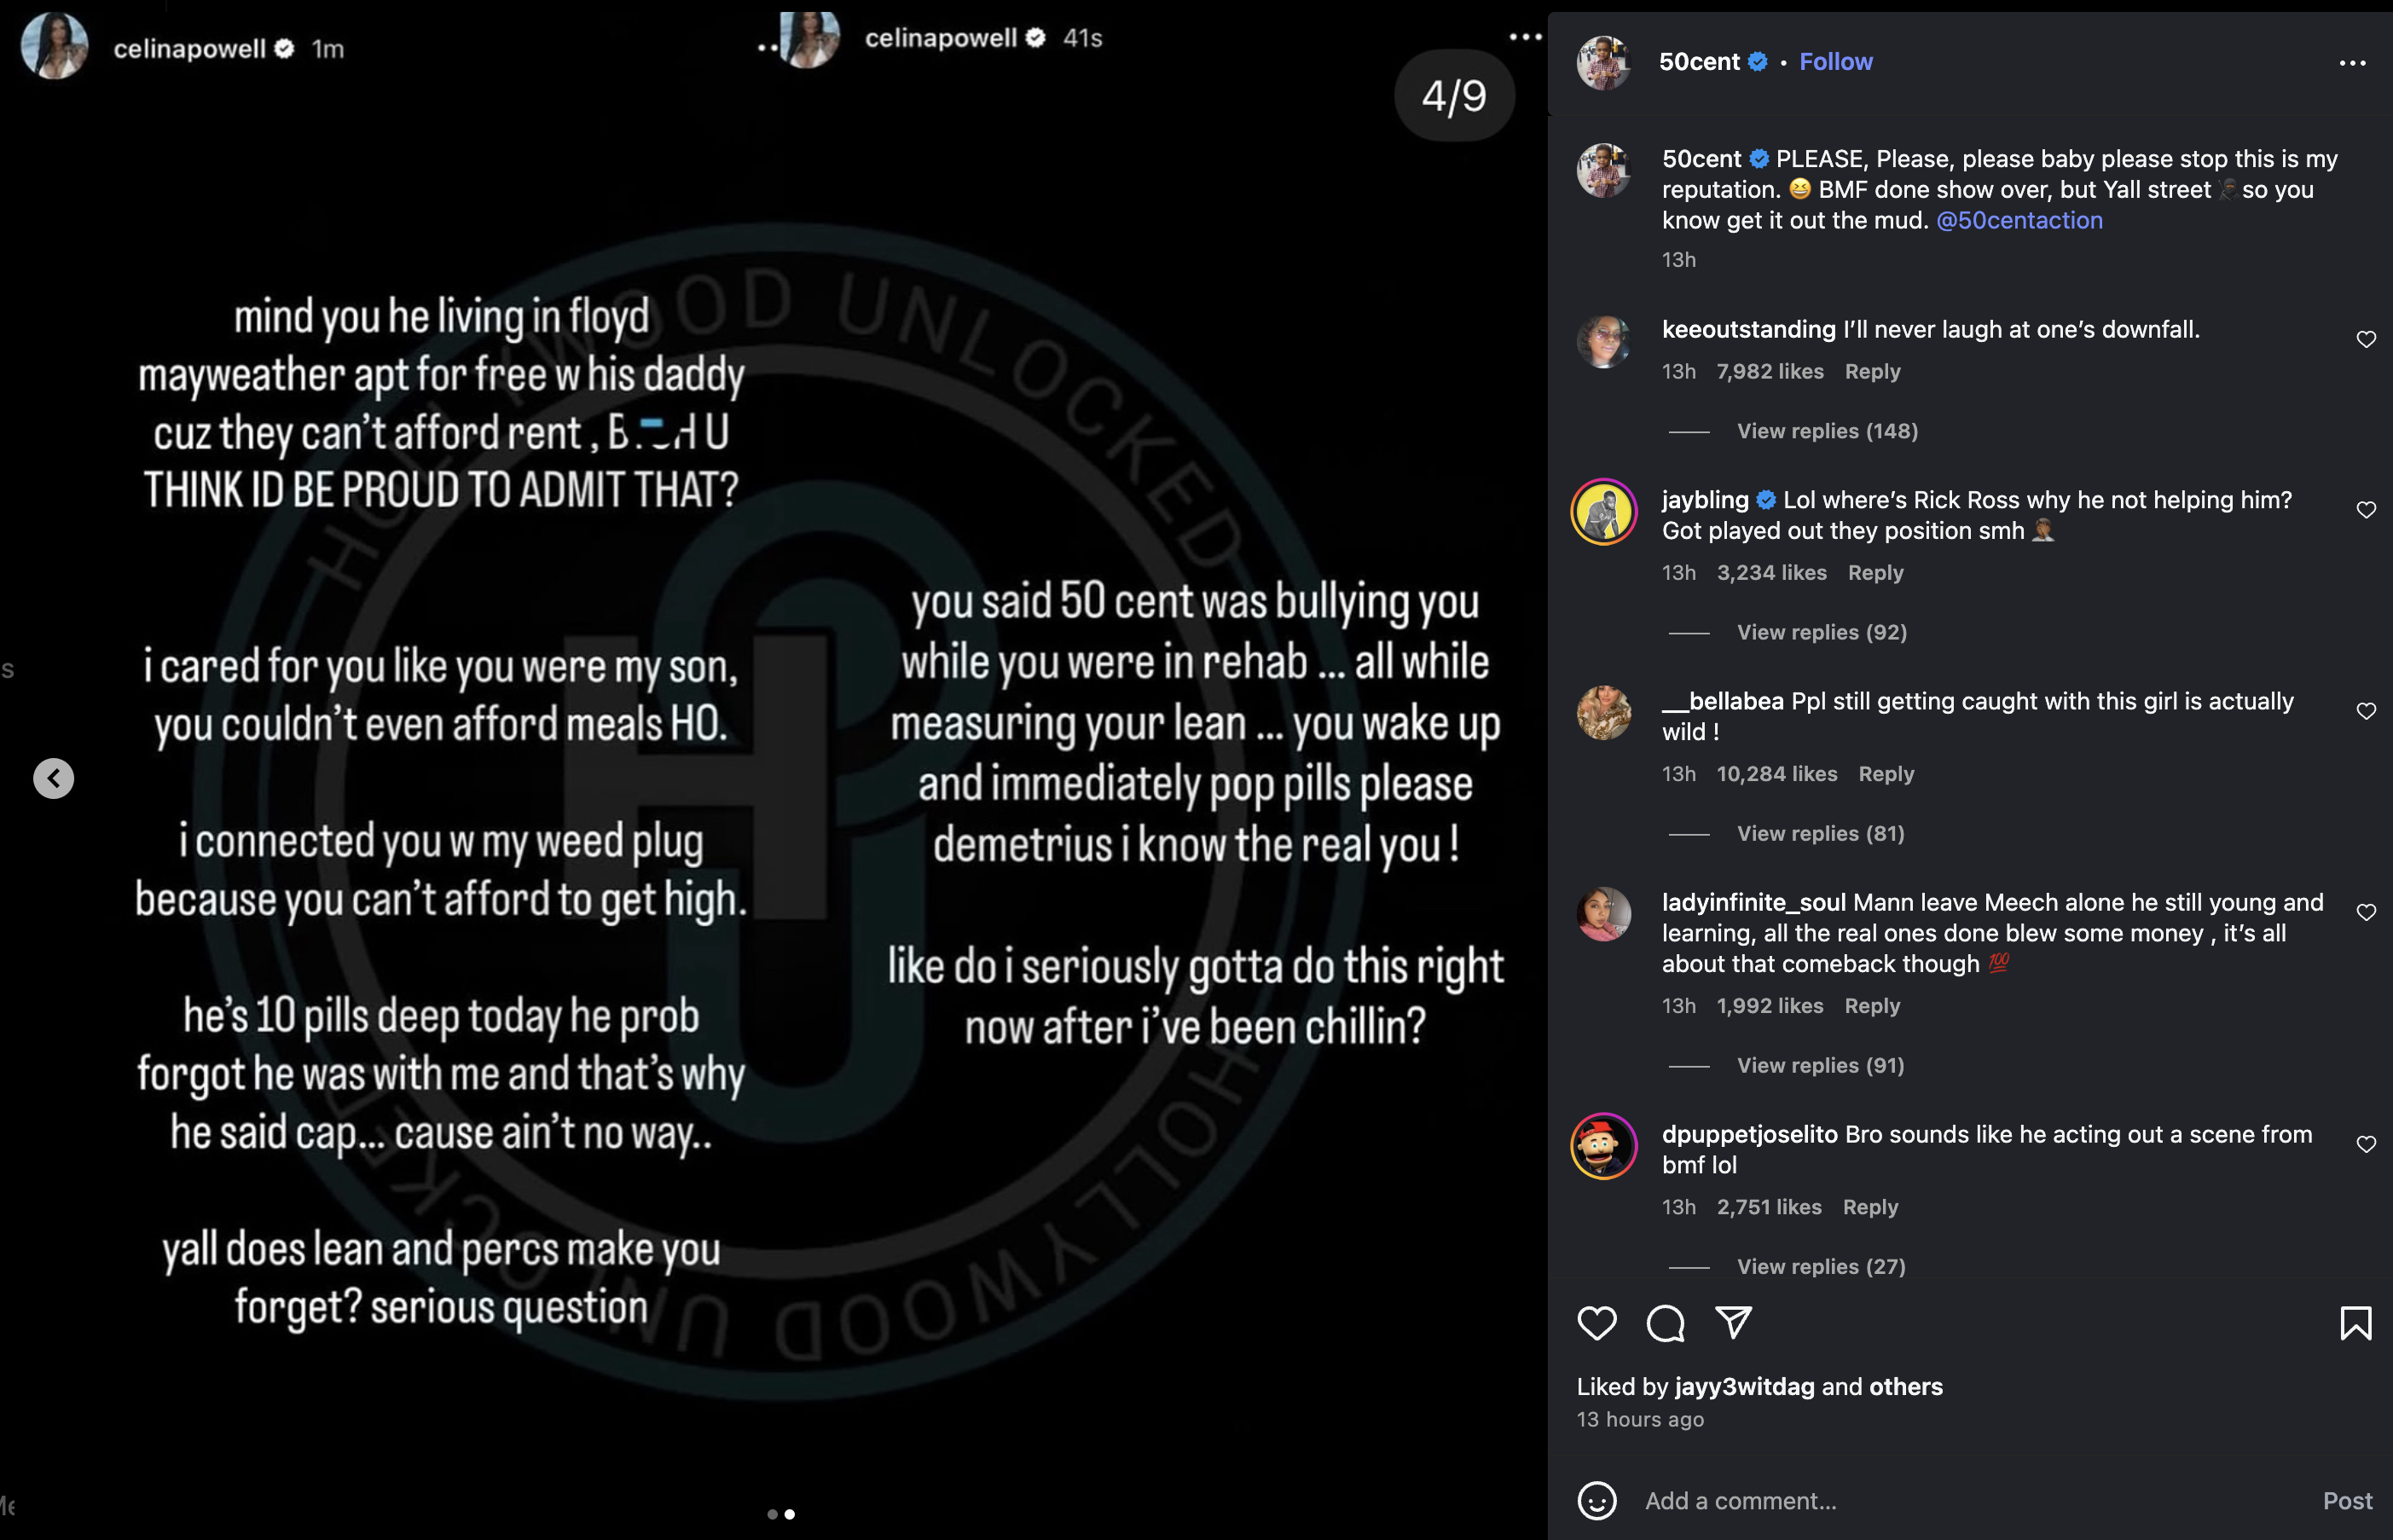Reply to ladyinfinite_soul's comment

(x=1871, y=1006)
